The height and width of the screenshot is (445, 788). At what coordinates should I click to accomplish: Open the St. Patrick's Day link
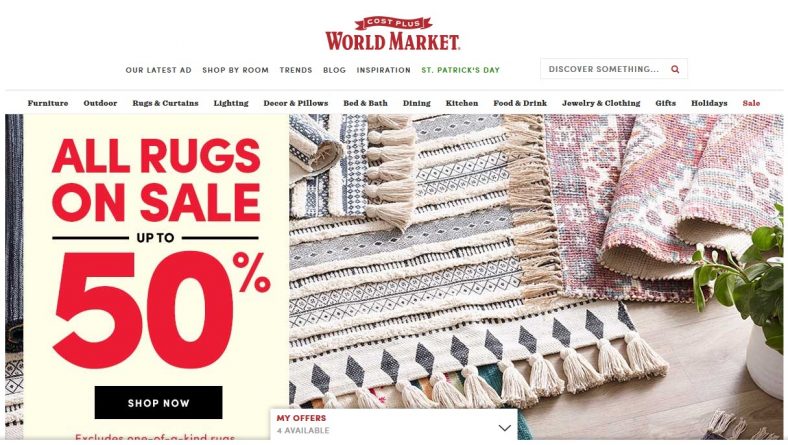pyautogui.click(x=460, y=70)
